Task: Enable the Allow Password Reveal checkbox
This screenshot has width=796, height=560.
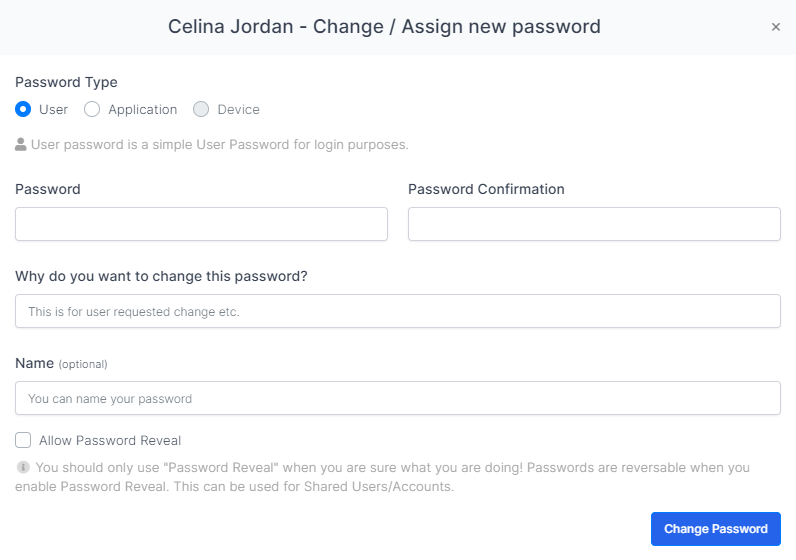Action: pyautogui.click(x=24, y=440)
